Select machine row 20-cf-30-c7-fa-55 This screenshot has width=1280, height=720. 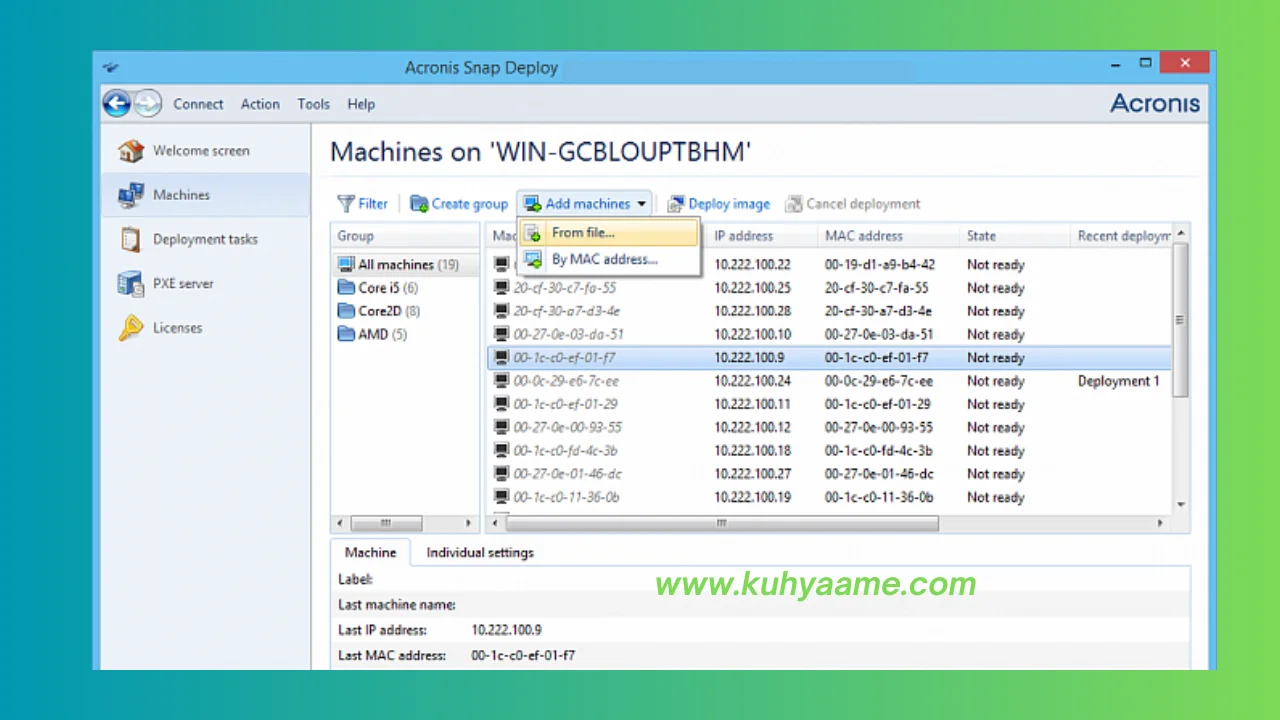click(829, 288)
